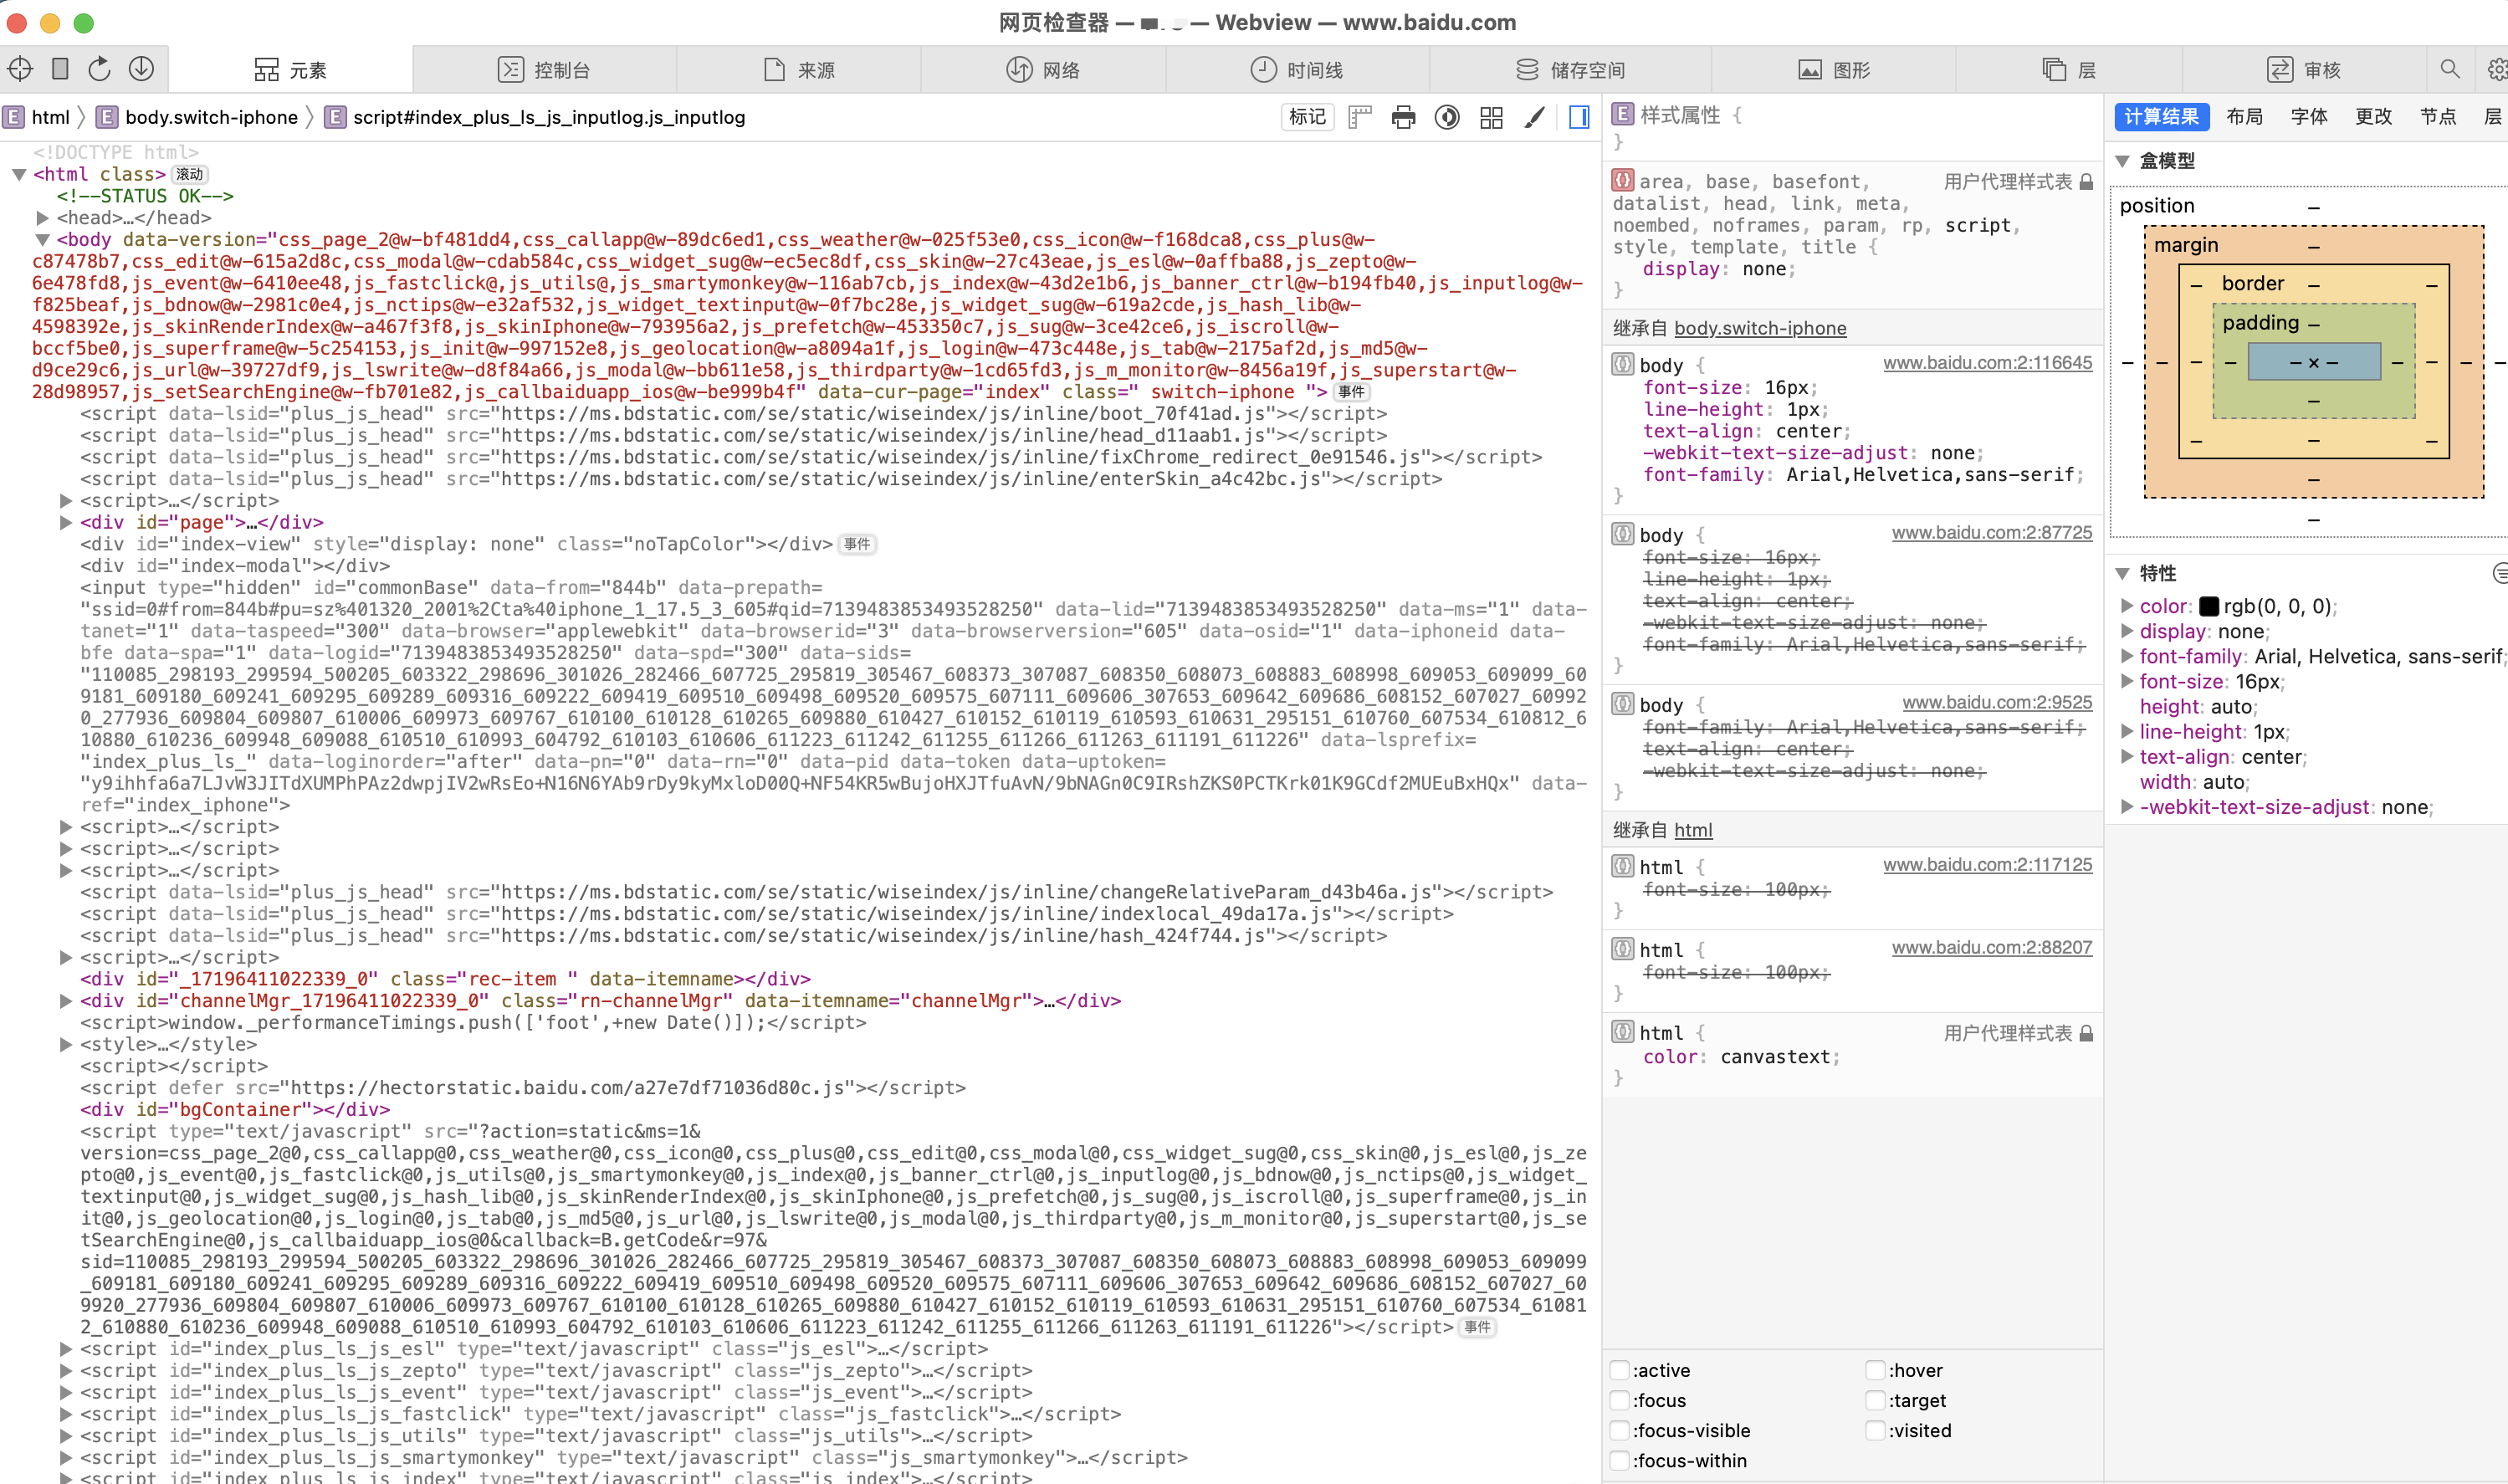Click the 事件 badge on body tag
The image size is (2508, 1484).
pyautogui.click(x=1351, y=392)
